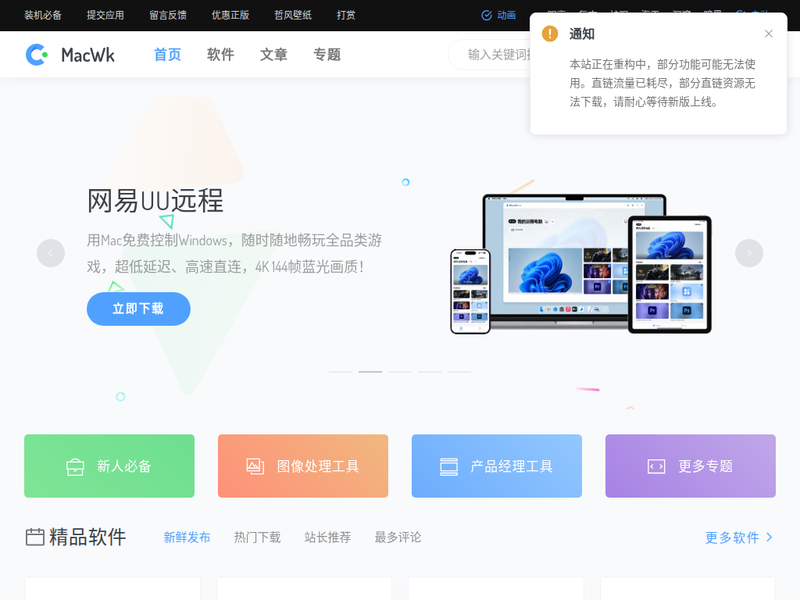Select the first carousel indicator dash
This screenshot has height=600, width=800.
pos(341,371)
